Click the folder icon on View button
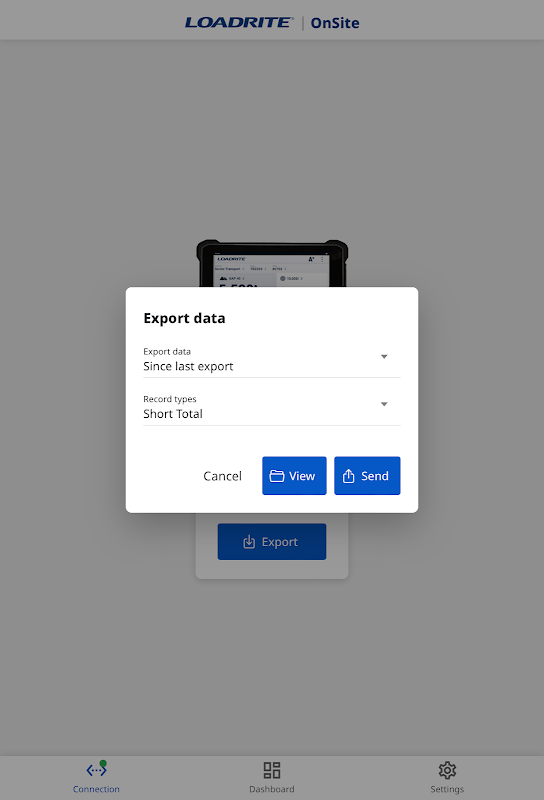The image size is (544, 800). point(277,476)
